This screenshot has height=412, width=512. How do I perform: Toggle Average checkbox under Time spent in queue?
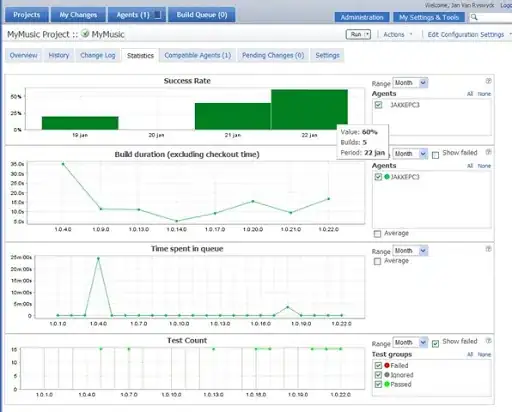[x=377, y=261]
